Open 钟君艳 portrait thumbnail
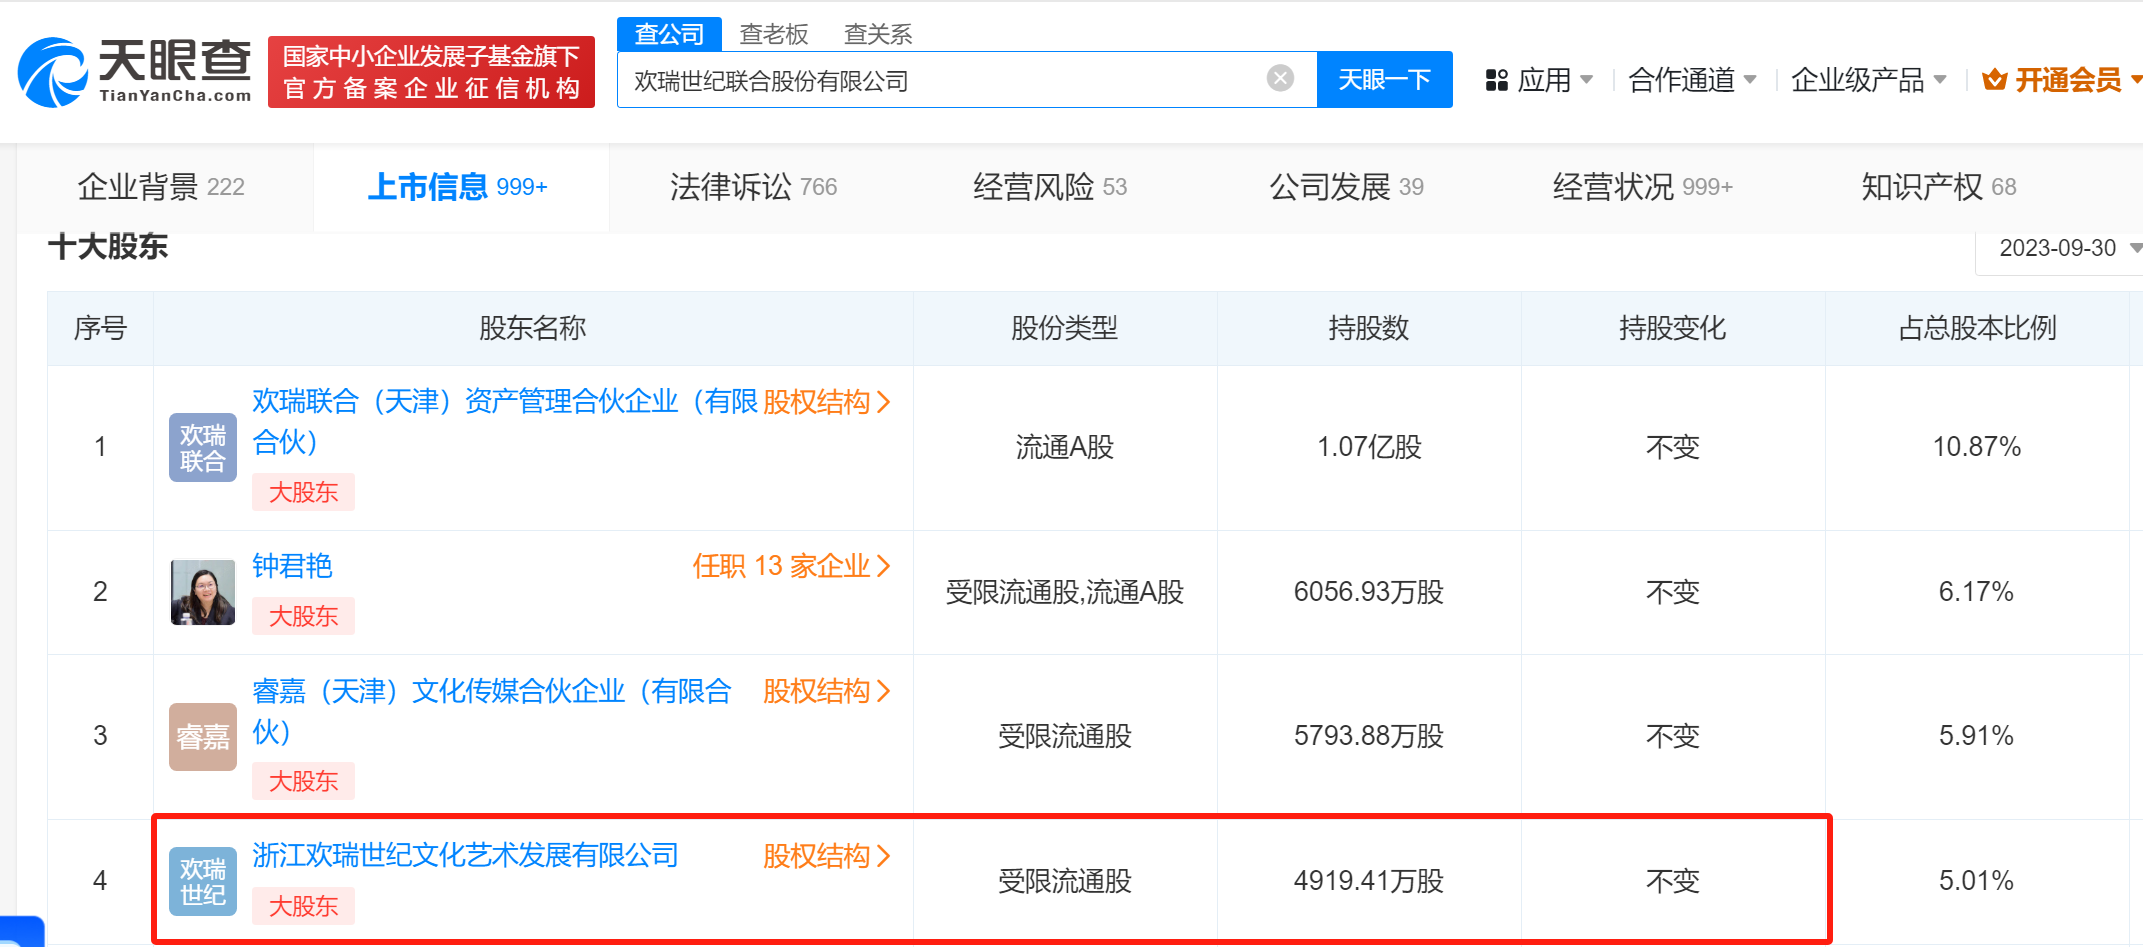Viewport: 2143px width, 947px height. click(x=203, y=592)
